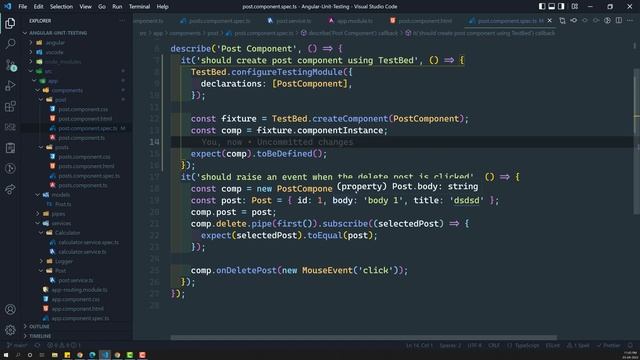This screenshot has height=360, width=640.
Task: Open the Manage gear icon
Action: (x=10, y=330)
